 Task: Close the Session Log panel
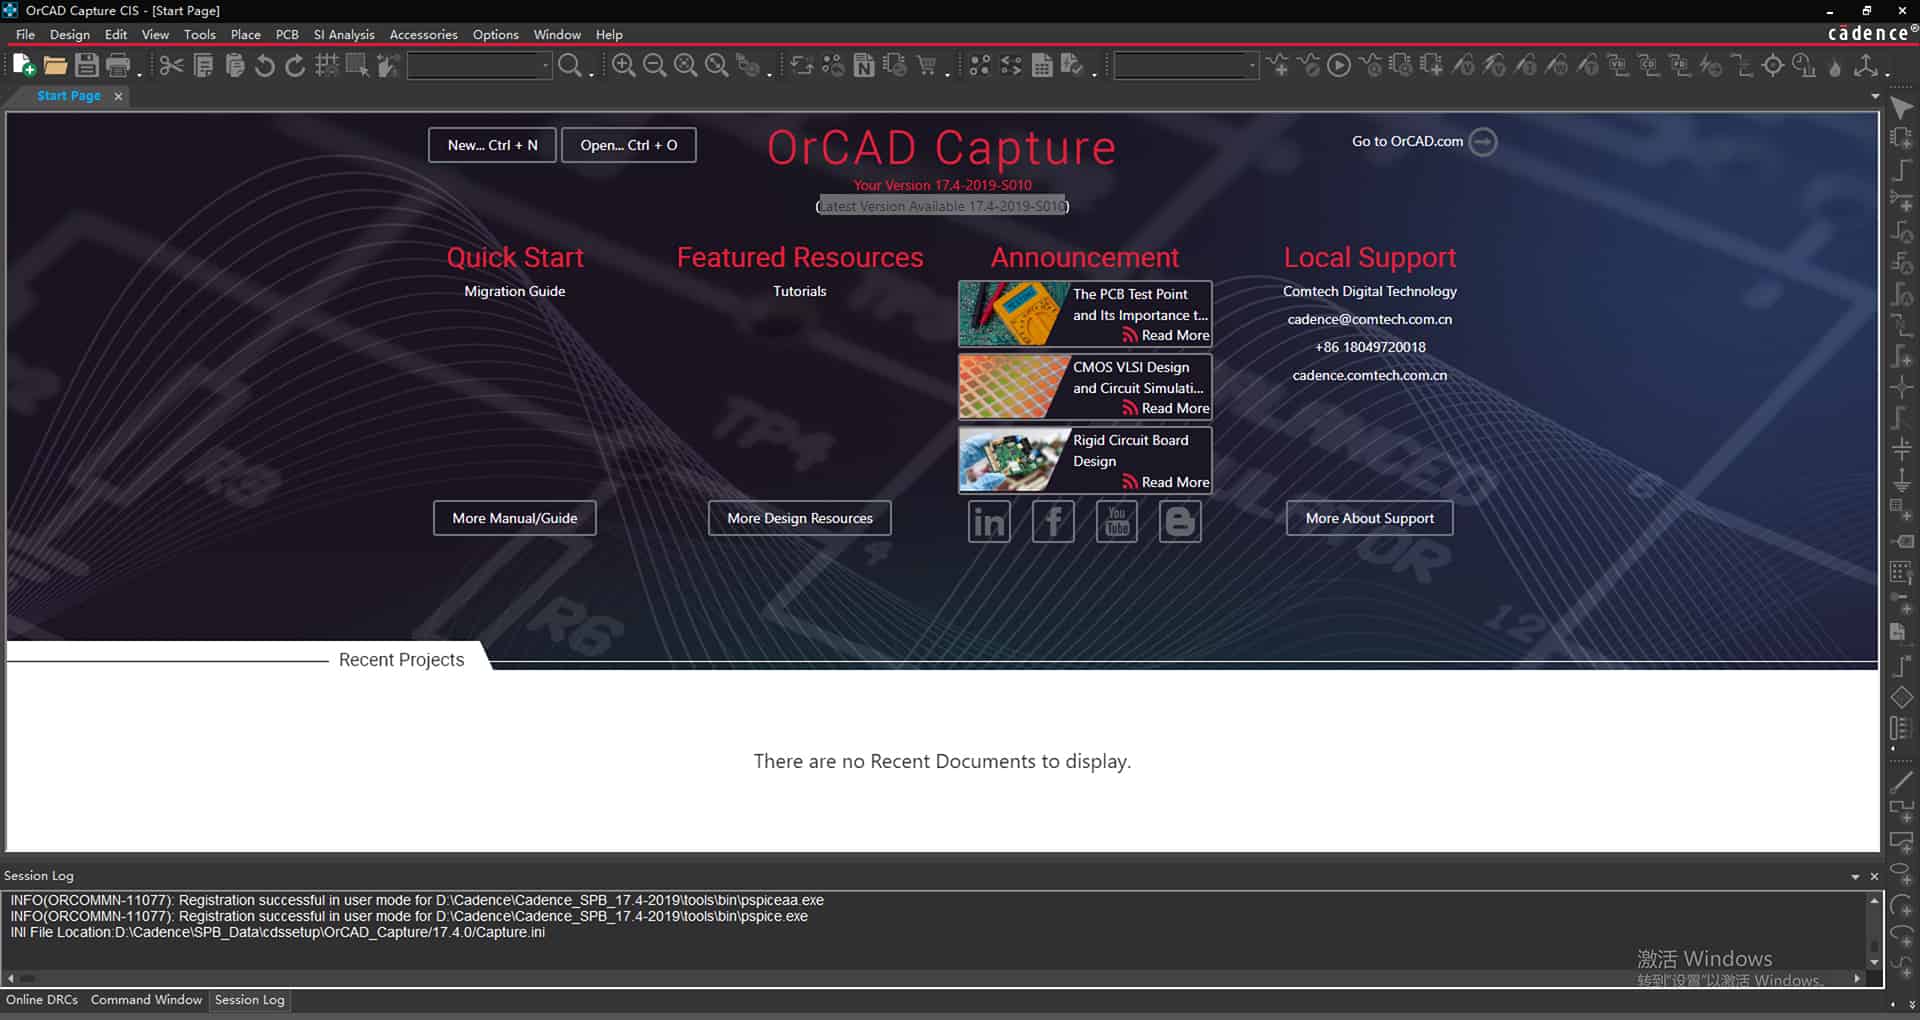click(x=1874, y=877)
